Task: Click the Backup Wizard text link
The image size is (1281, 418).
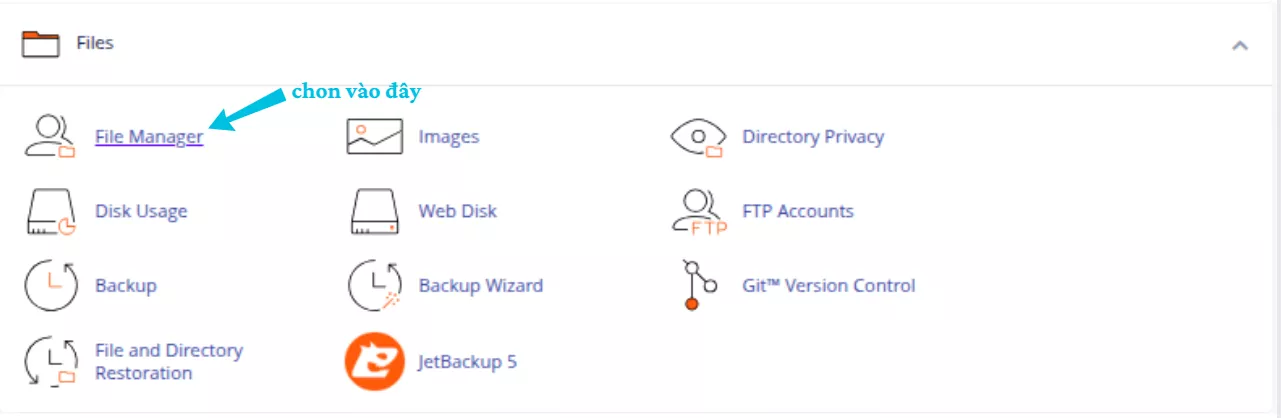Action: [x=480, y=286]
